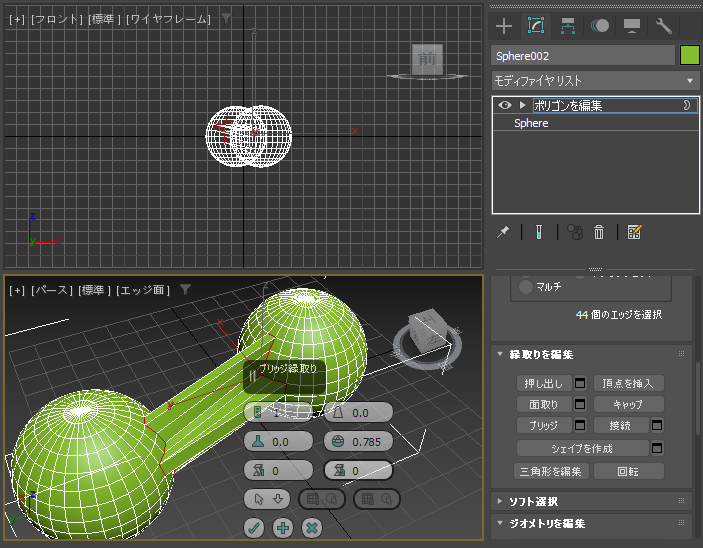Open the bridge selection mode cursor-arrow dropdown
Screen dimensions: 703x548
pyautogui.click(x=267, y=499)
